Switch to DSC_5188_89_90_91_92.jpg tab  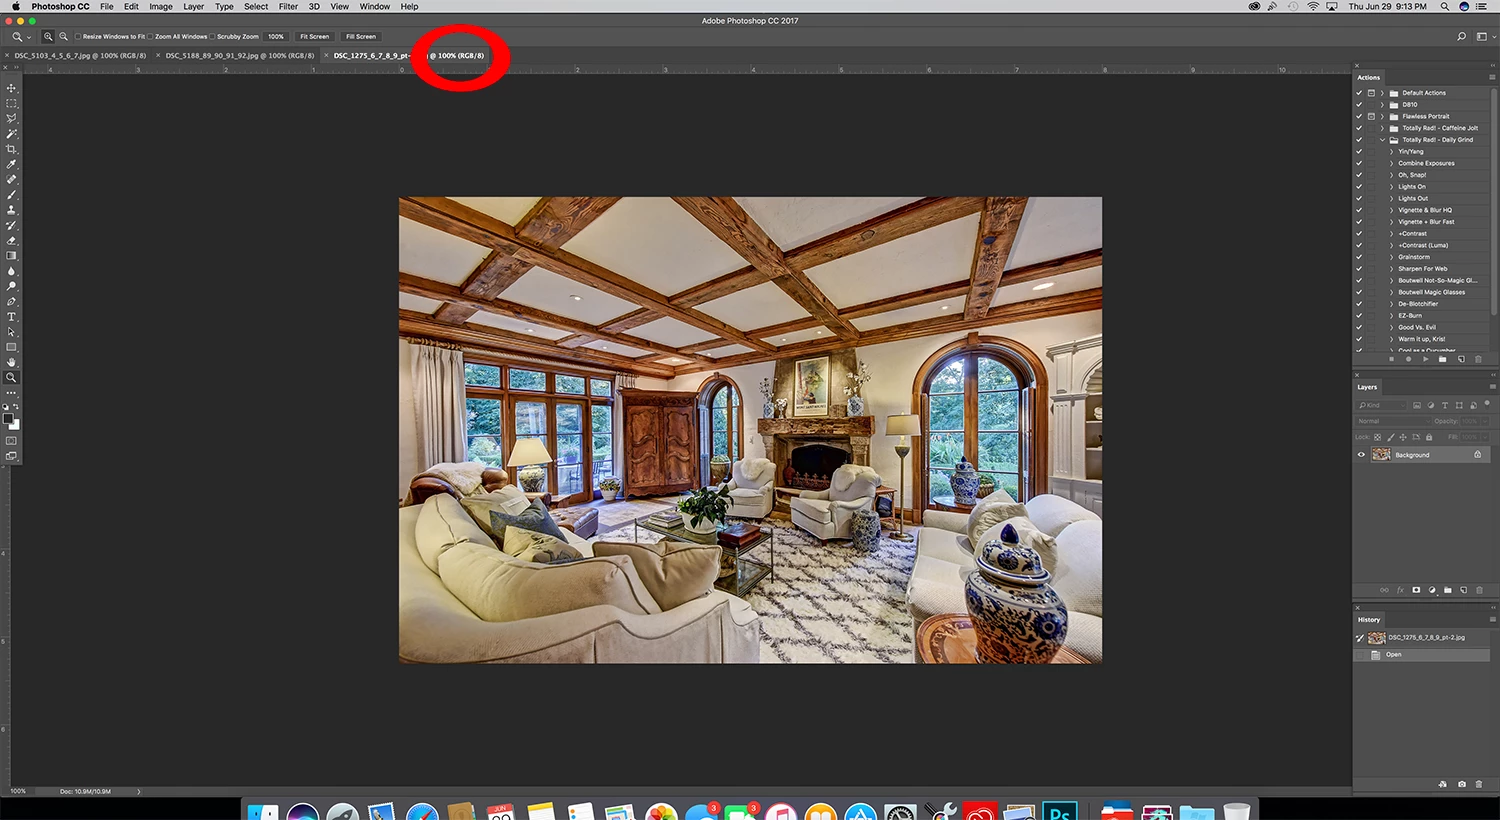(x=240, y=56)
